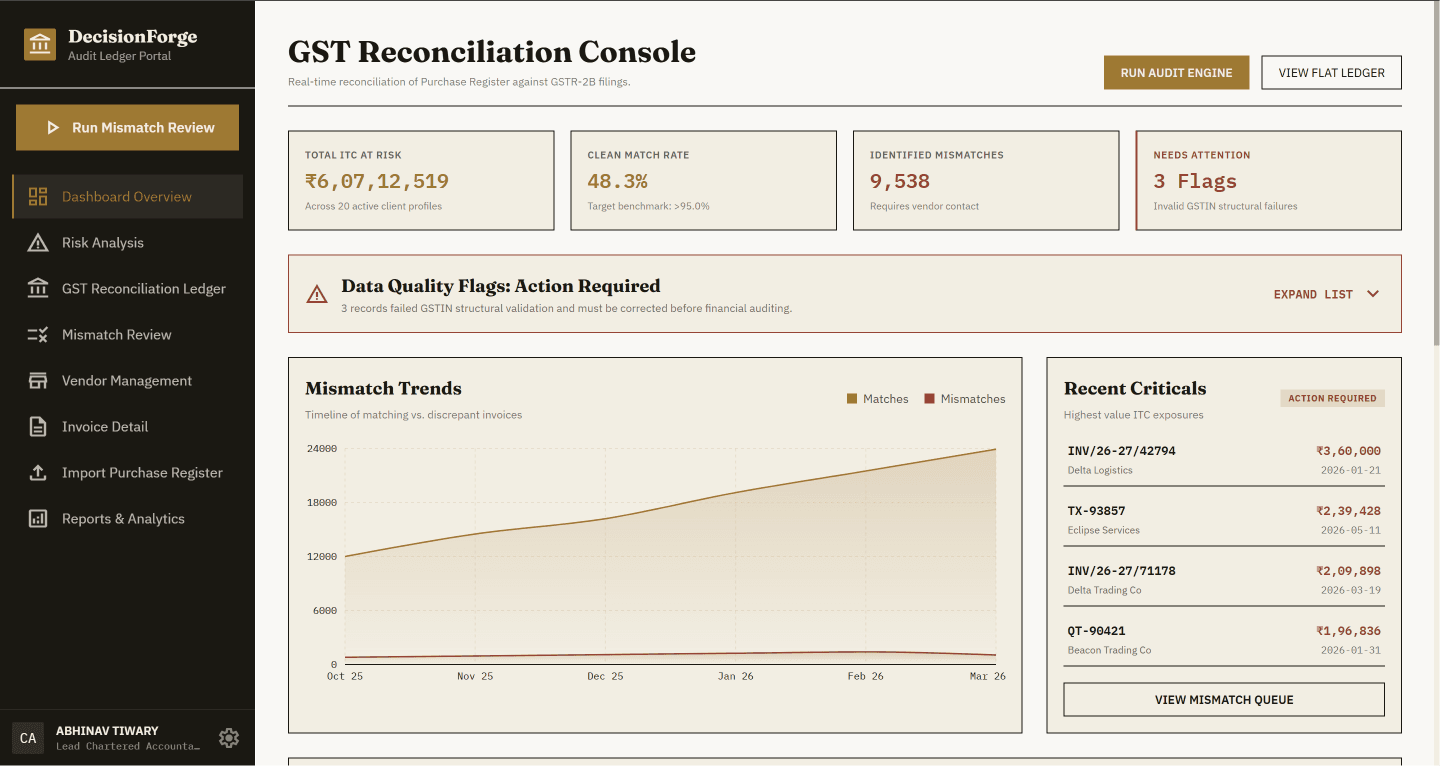Select Invoice Detail in the sidebar
Image resolution: width=1440 pixels, height=766 pixels.
(127, 427)
